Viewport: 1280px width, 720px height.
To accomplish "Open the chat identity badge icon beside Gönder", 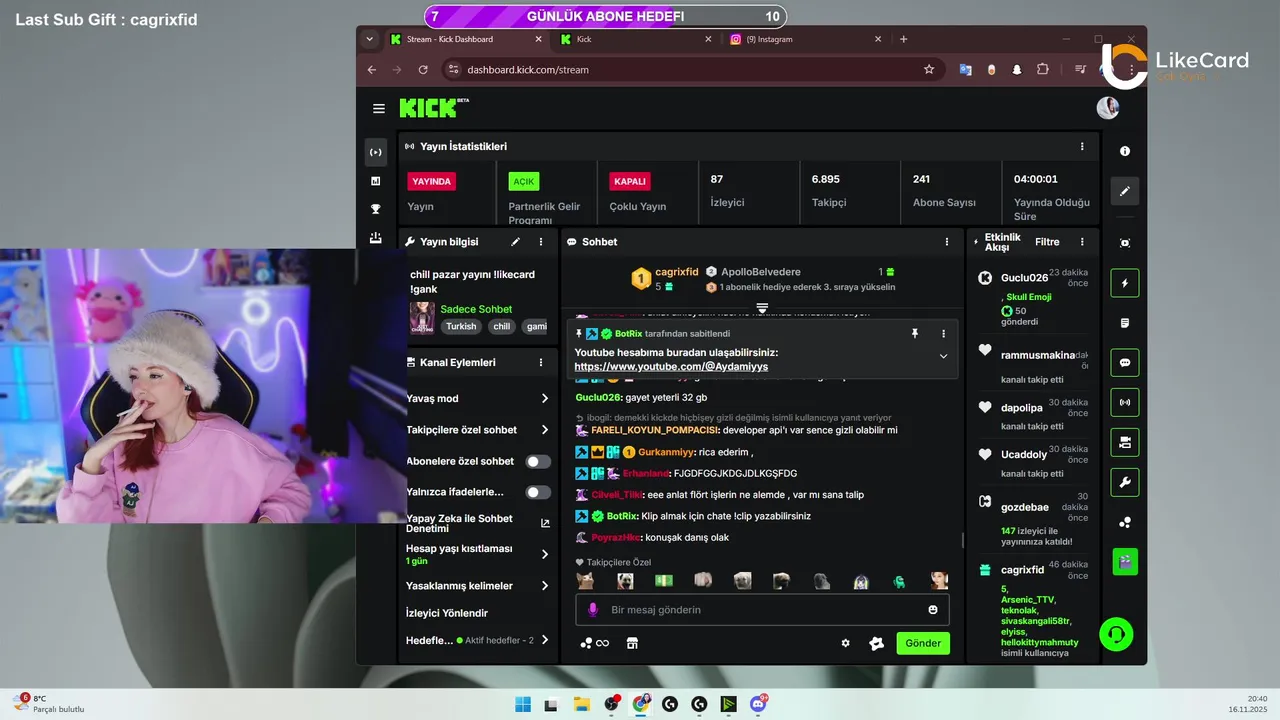I will click(877, 643).
